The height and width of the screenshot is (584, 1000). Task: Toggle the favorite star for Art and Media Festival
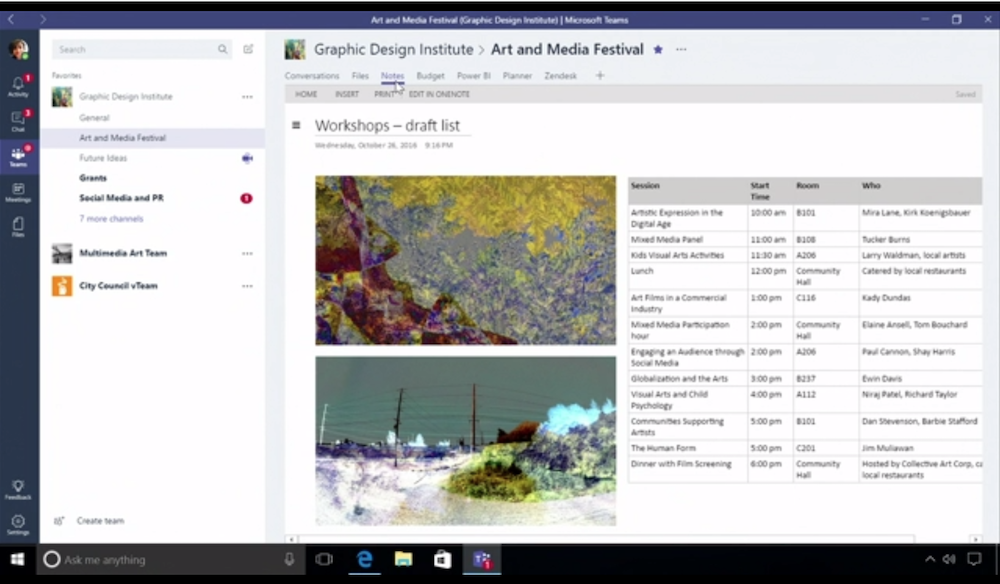(657, 49)
